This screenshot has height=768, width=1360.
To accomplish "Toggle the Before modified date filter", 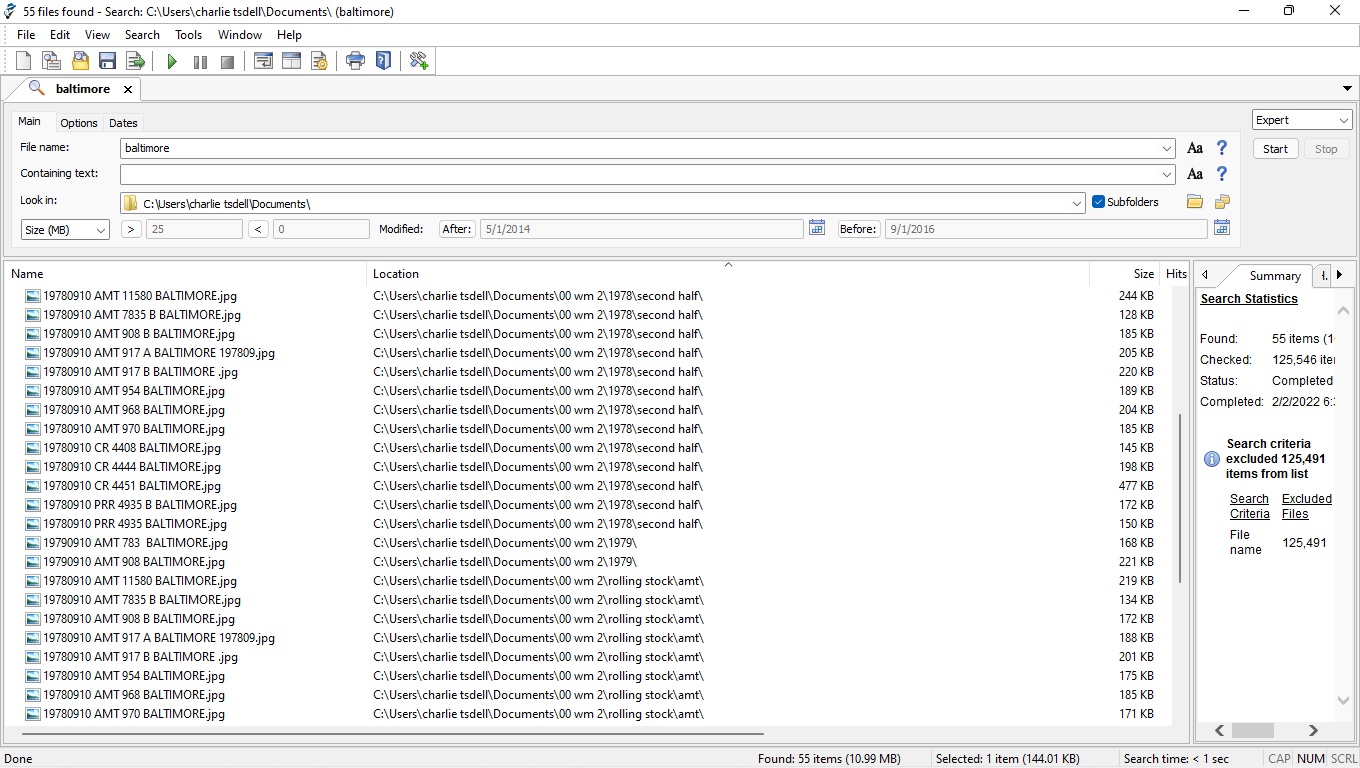I will [x=858, y=229].
